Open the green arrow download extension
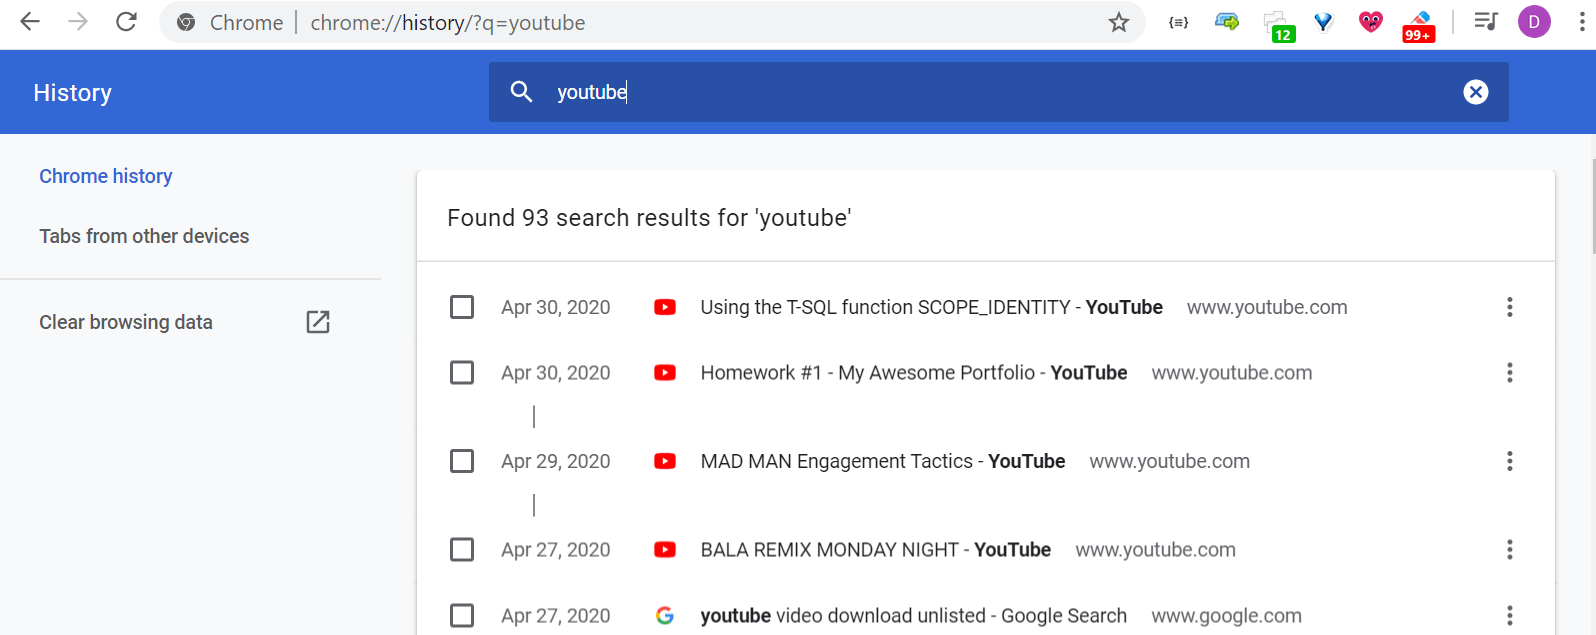Viewport: 1596px width, 635px height. 1227,21
